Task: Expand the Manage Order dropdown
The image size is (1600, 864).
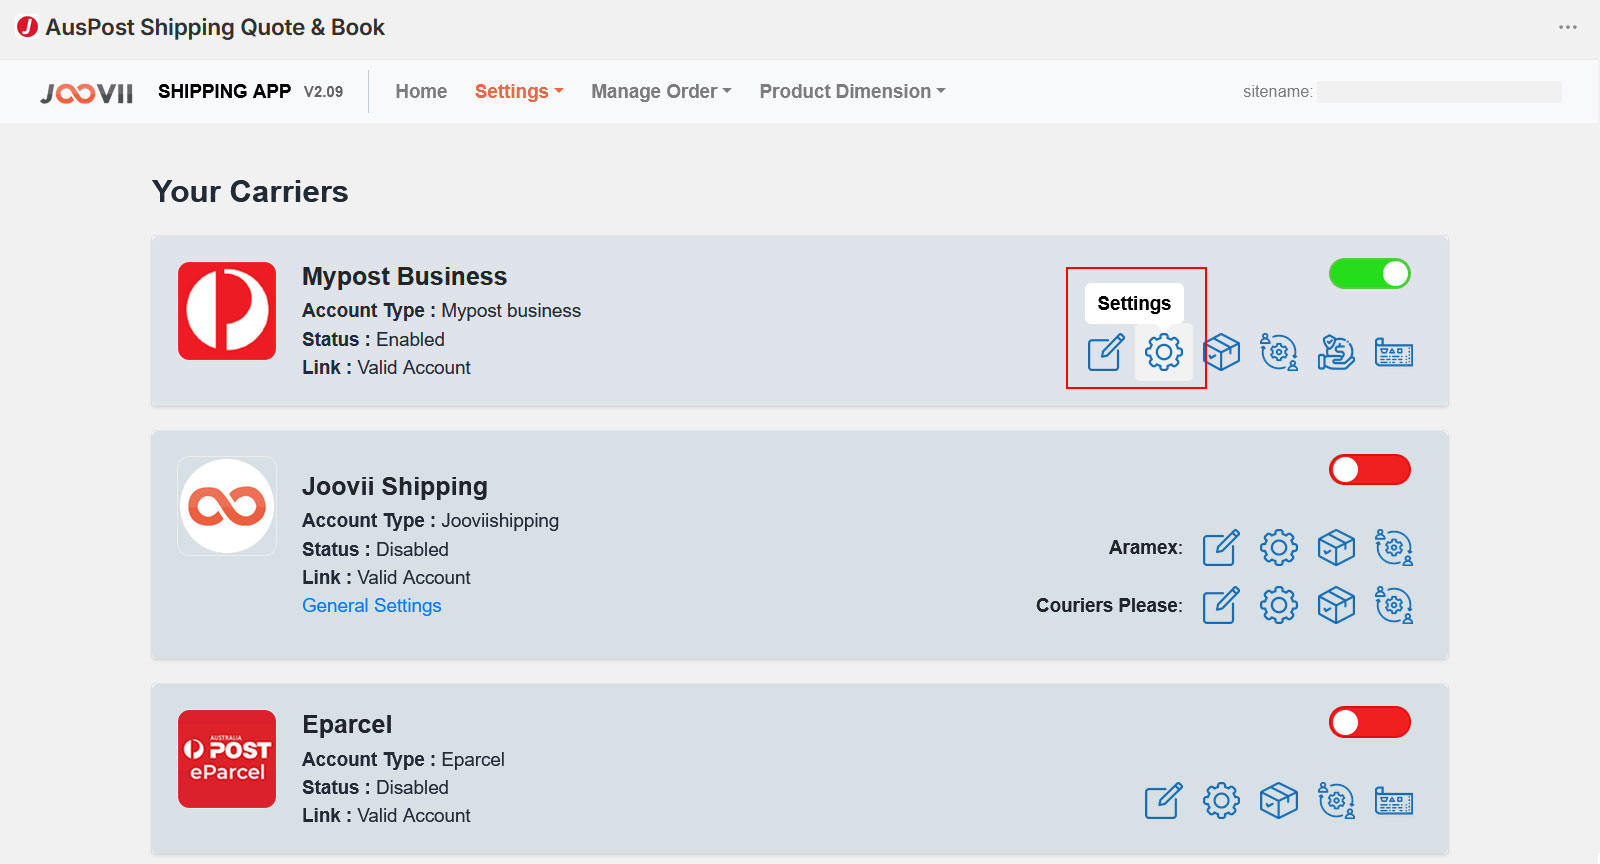Action: [x=661, y=91]
